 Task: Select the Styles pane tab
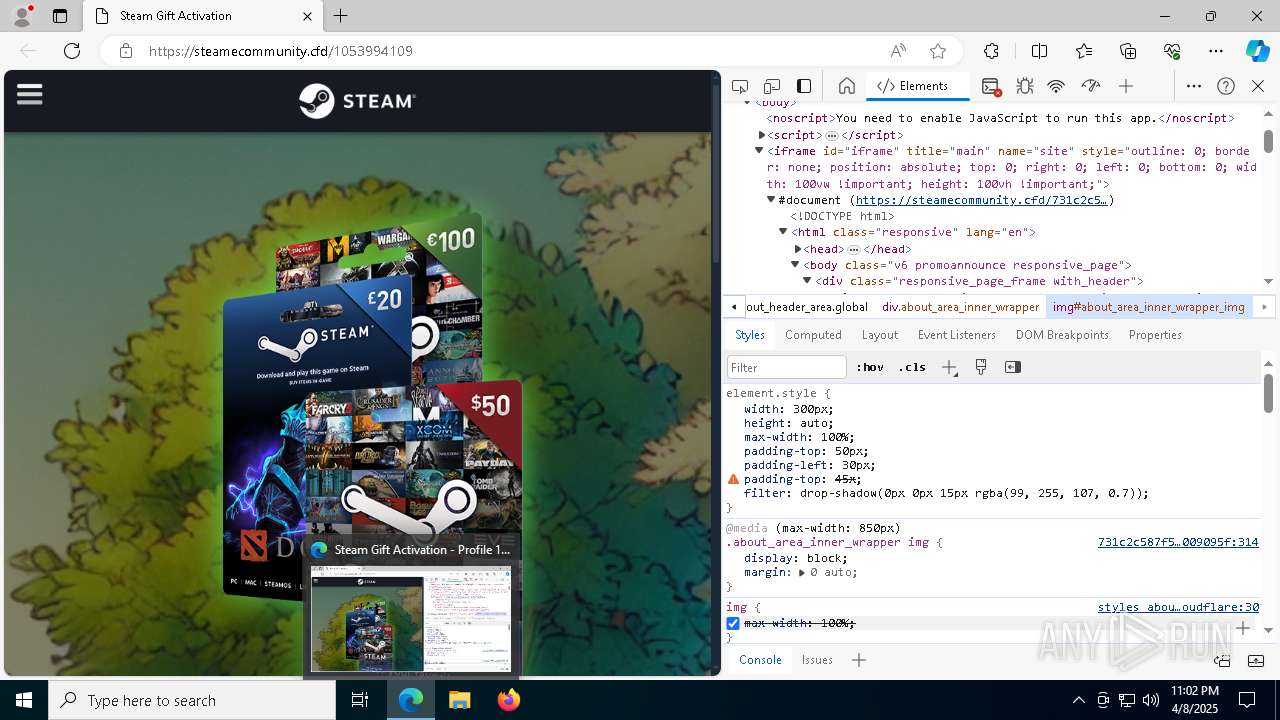[x=749, y=335]
